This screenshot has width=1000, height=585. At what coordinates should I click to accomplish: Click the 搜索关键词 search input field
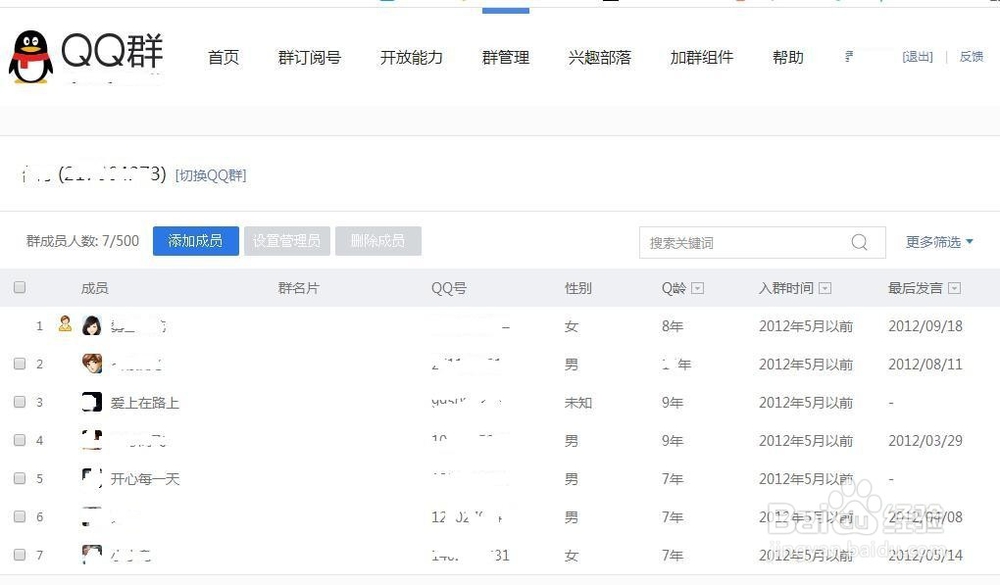745,242
